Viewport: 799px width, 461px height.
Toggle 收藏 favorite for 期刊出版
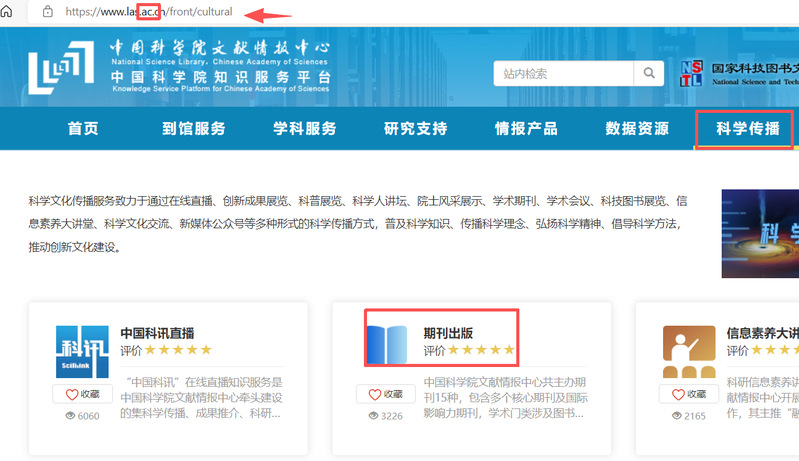click(386, 394)
